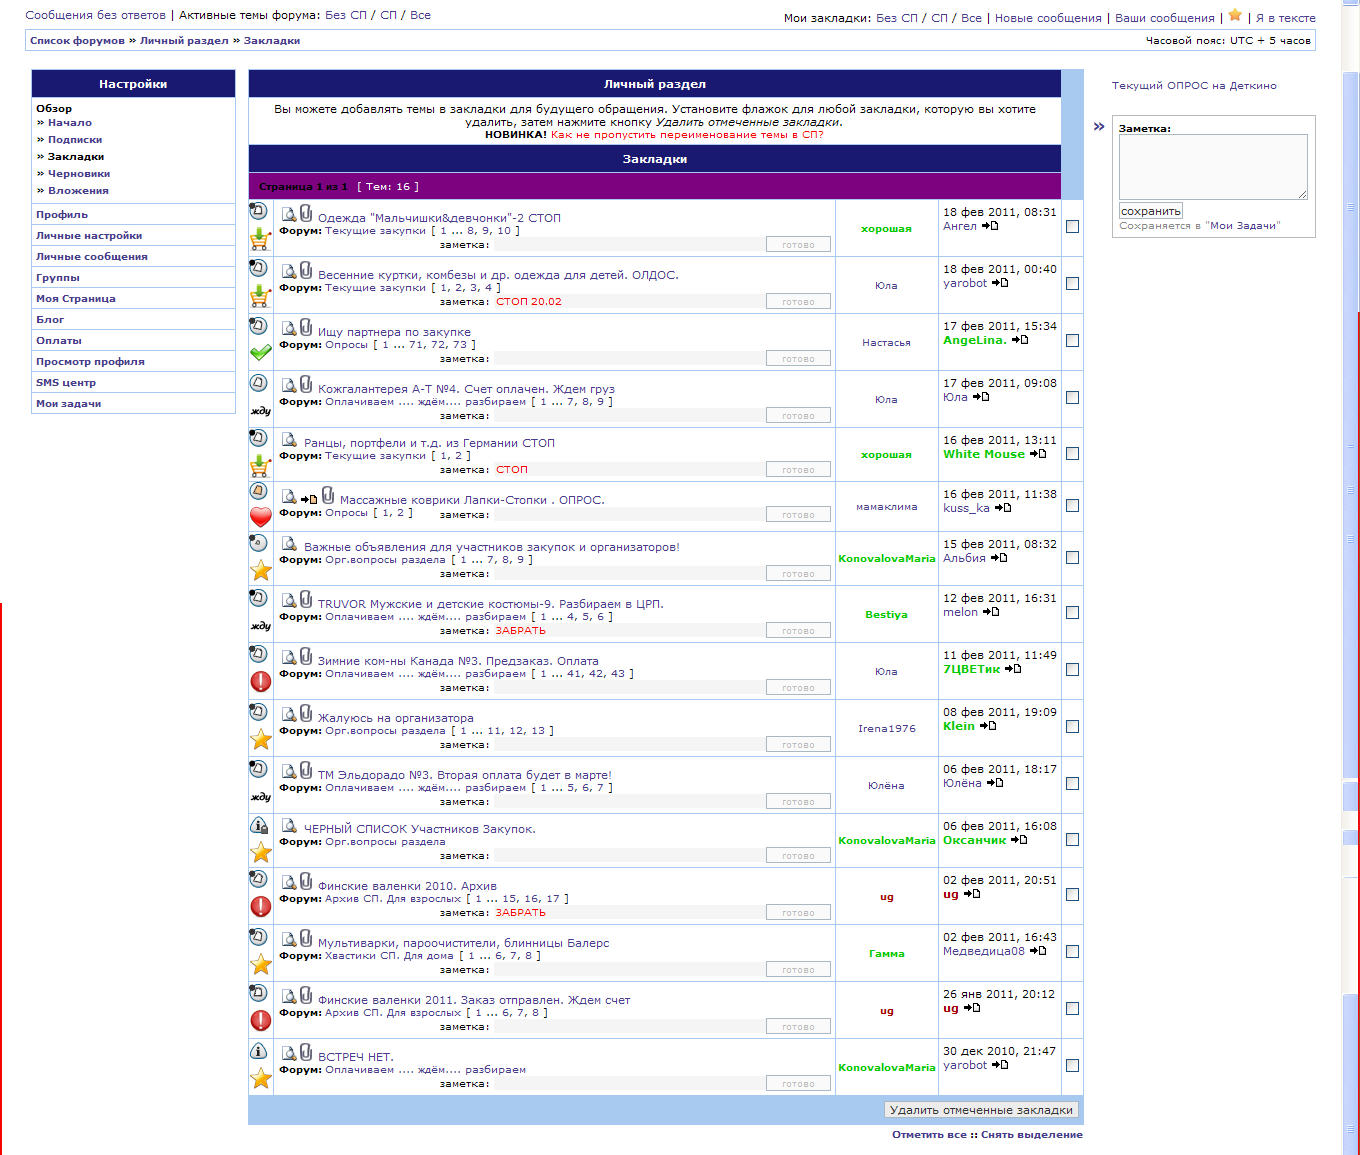
Task: Go to last post by Ангел arrow icon
Action: point(990,226)
